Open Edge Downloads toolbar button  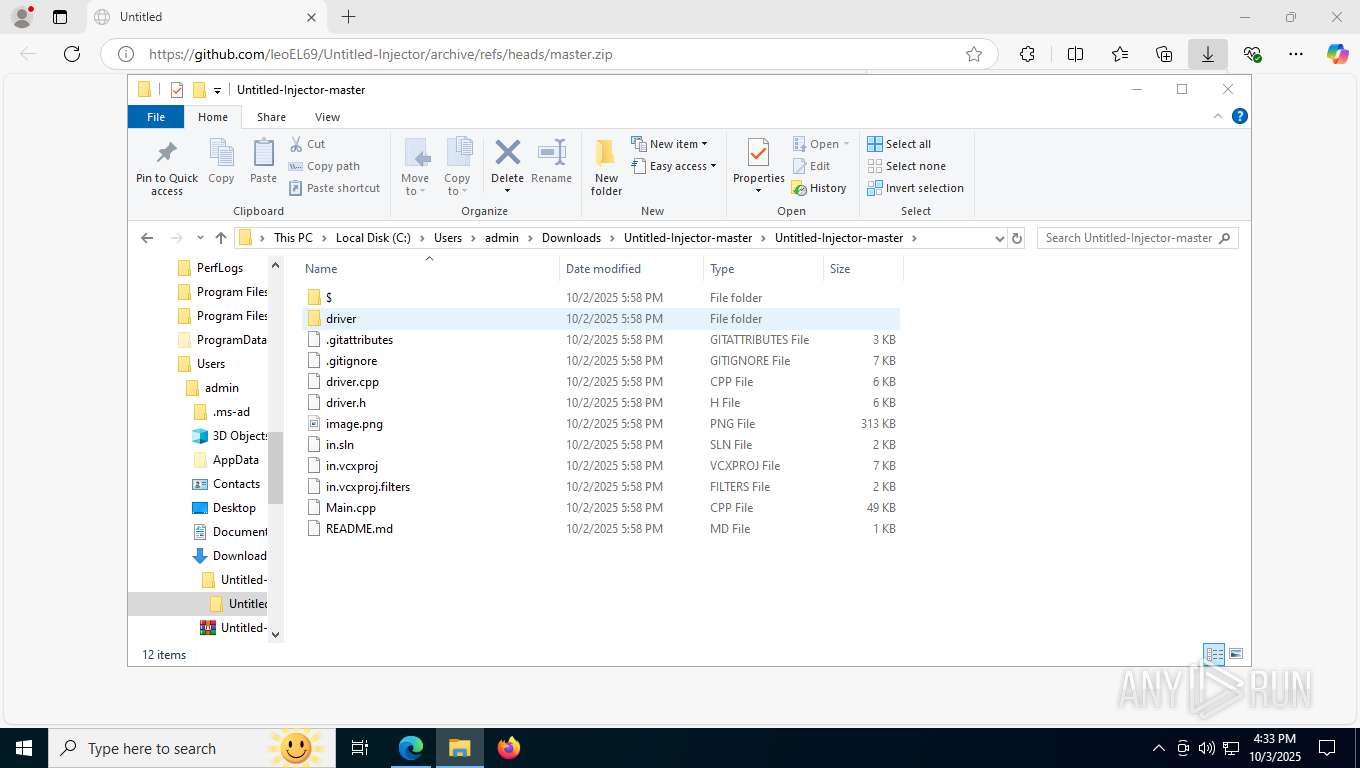(1208, 54)
